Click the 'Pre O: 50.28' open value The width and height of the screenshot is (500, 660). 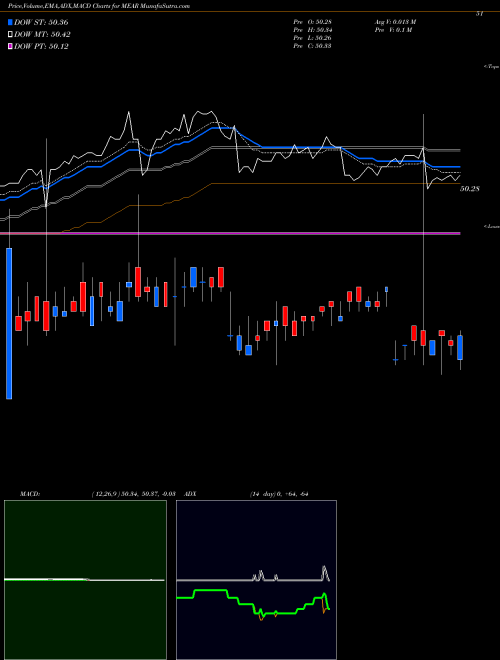point(313,22)
